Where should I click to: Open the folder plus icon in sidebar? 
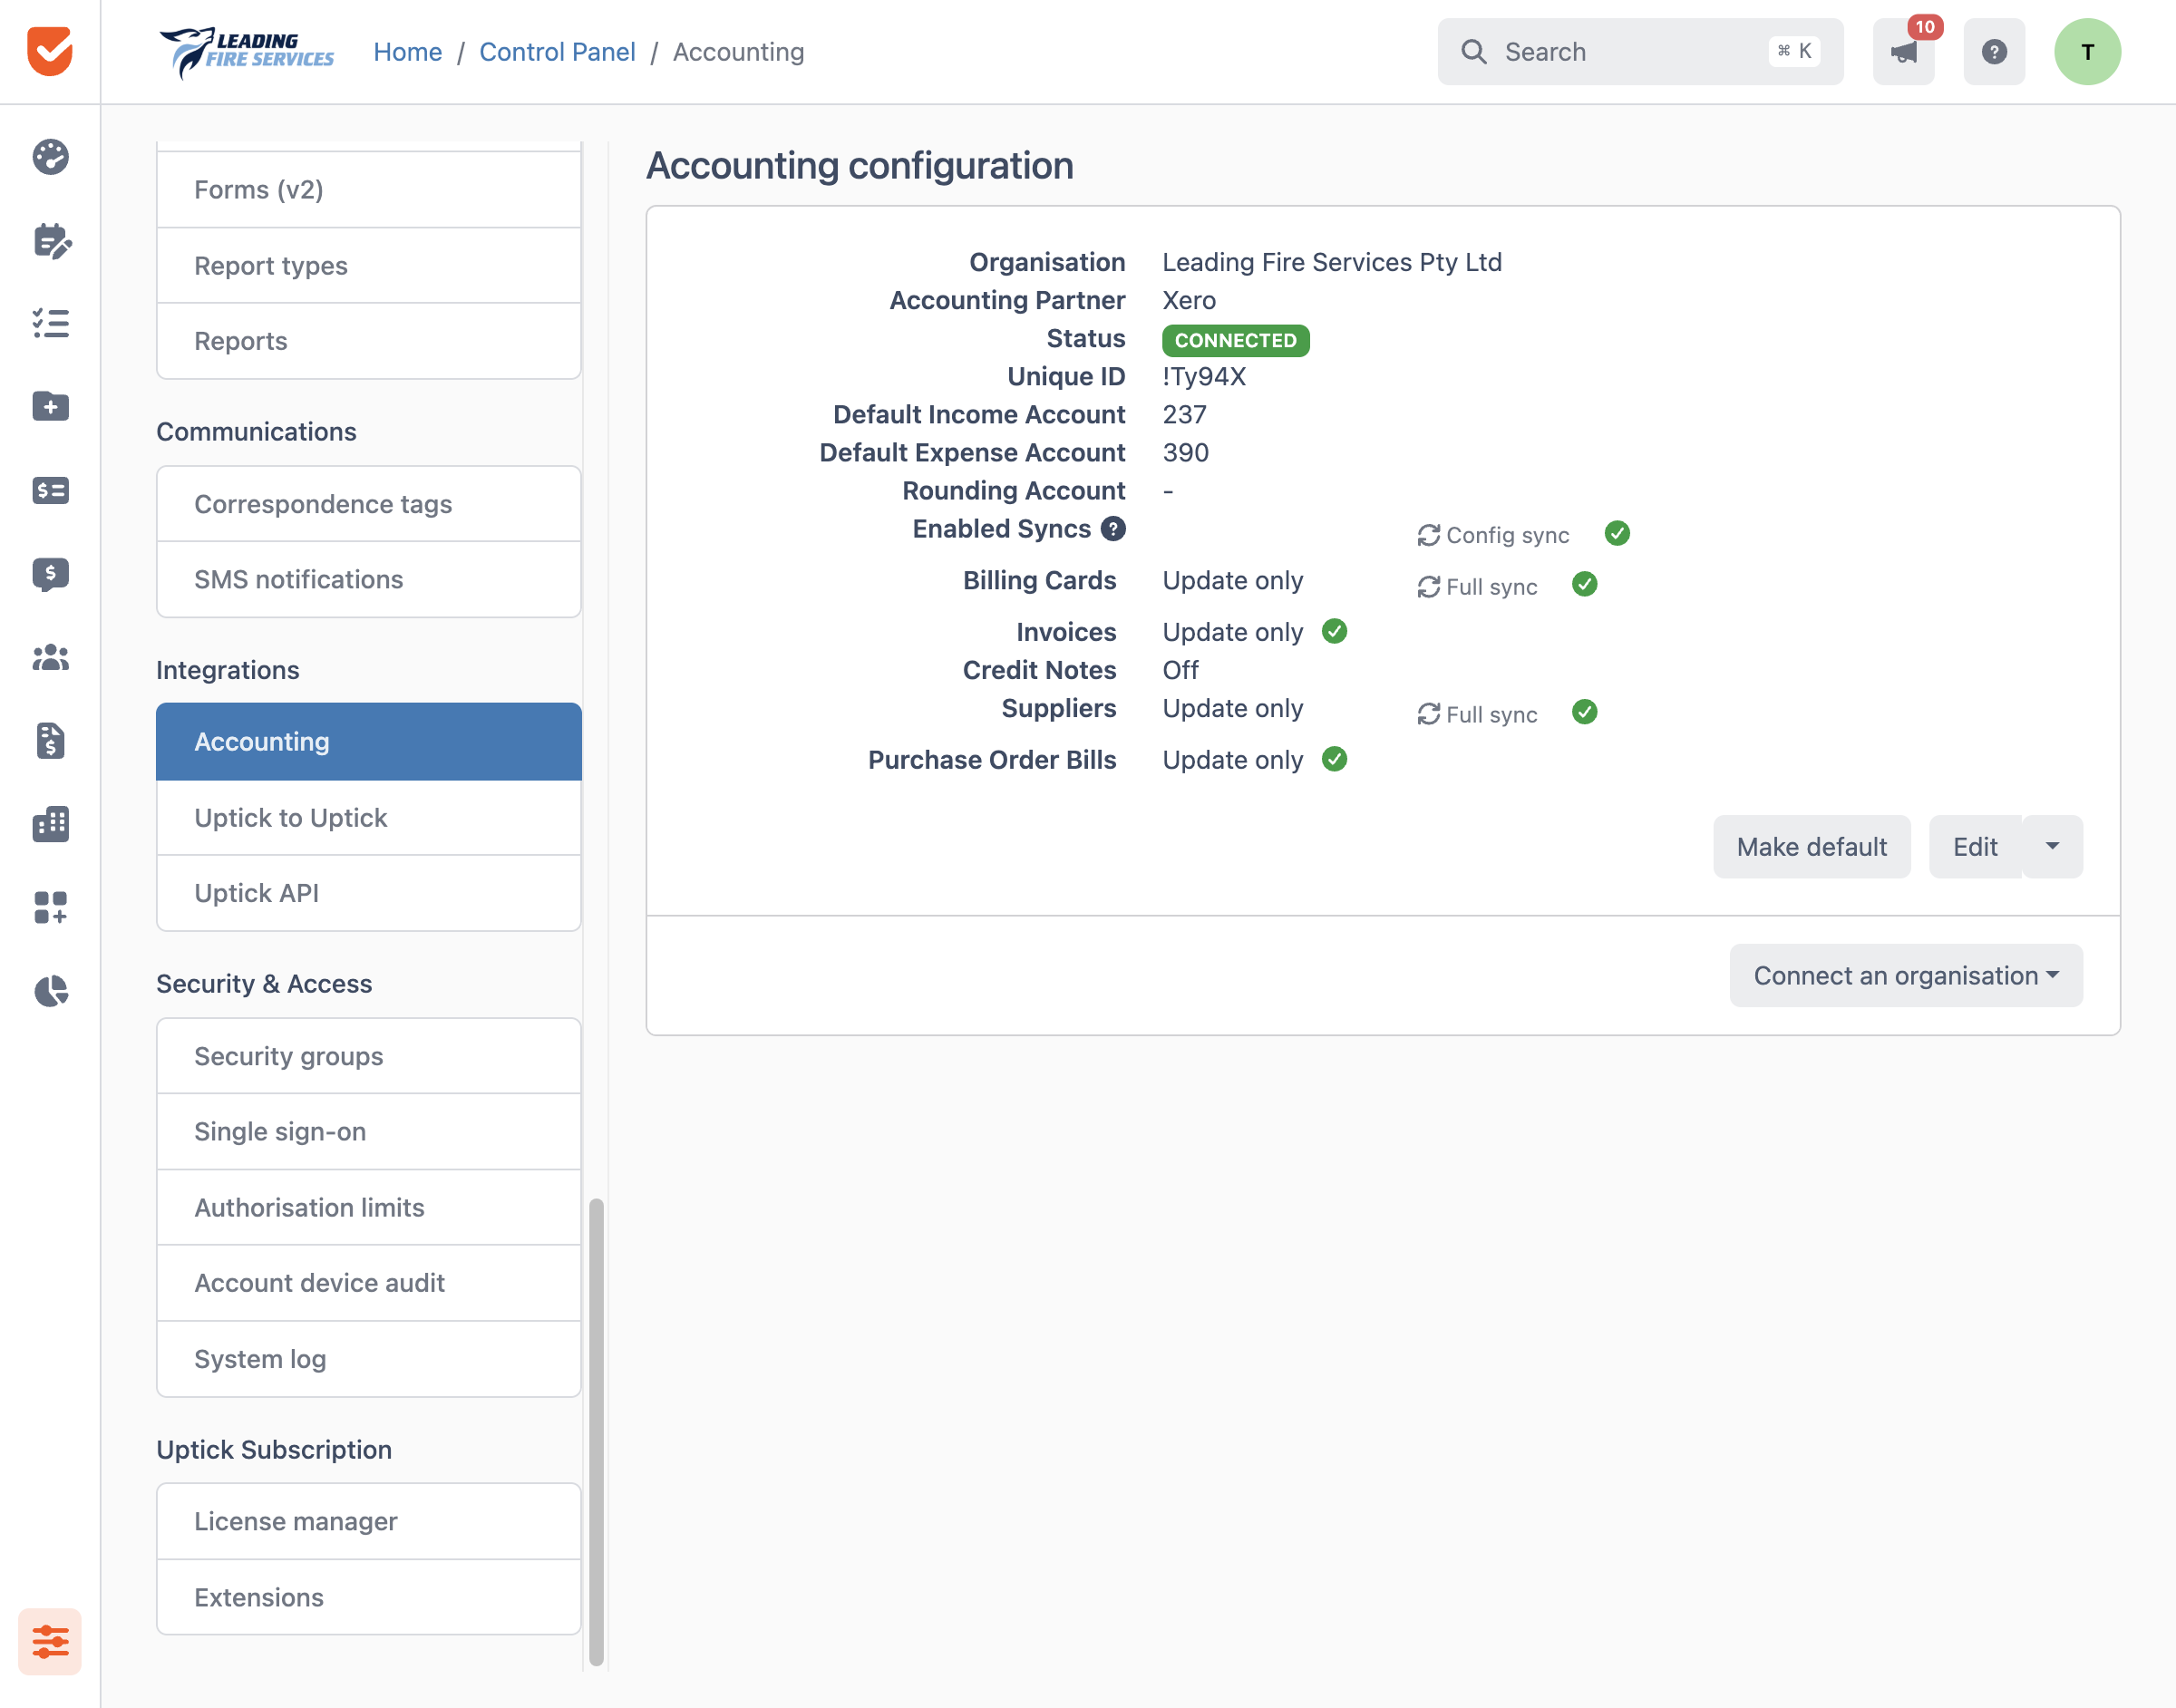click(50, 407)
